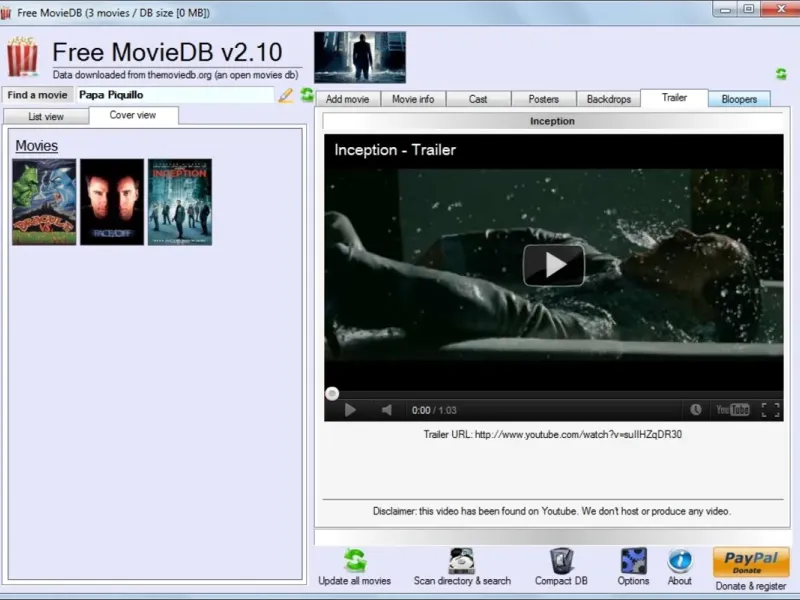
Task: Click the Update all movies icon
Action: coord(355,560)
